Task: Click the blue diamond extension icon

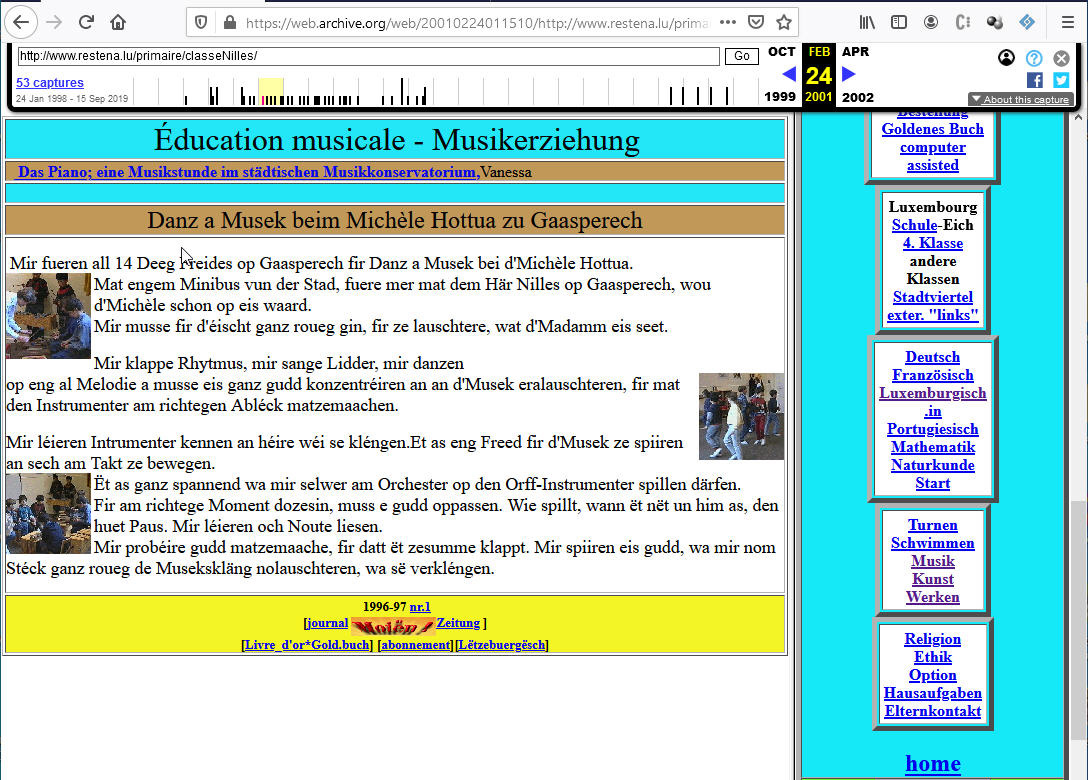Action: pyautogui.click(x=1027, y=22)
